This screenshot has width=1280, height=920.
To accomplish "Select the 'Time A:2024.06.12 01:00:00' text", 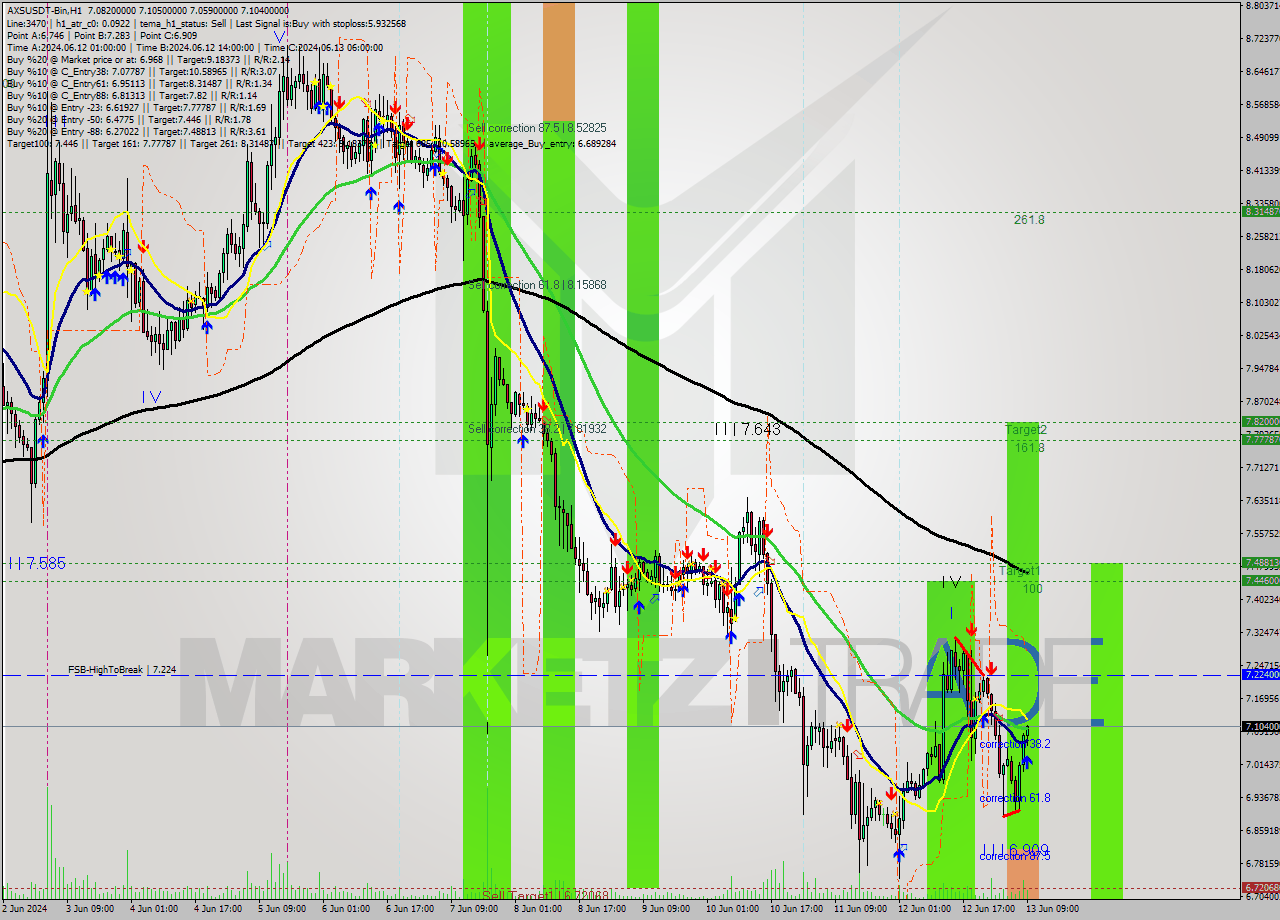I will 66,47.
